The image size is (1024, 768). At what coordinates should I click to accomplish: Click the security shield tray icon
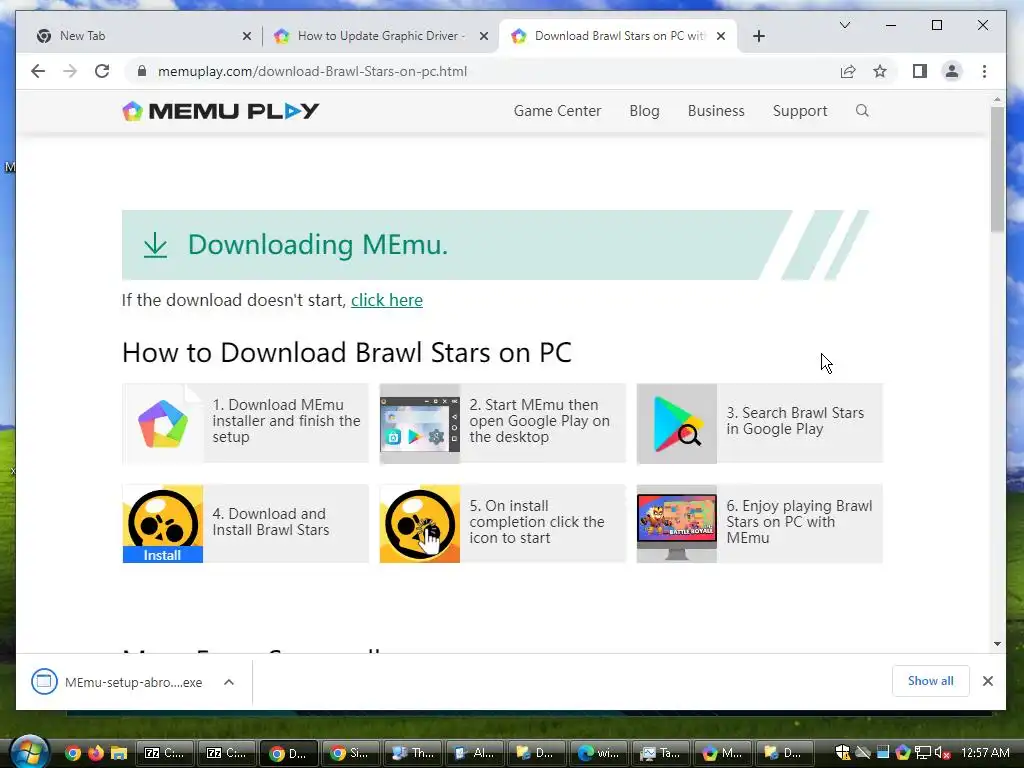tap(843, 753)
